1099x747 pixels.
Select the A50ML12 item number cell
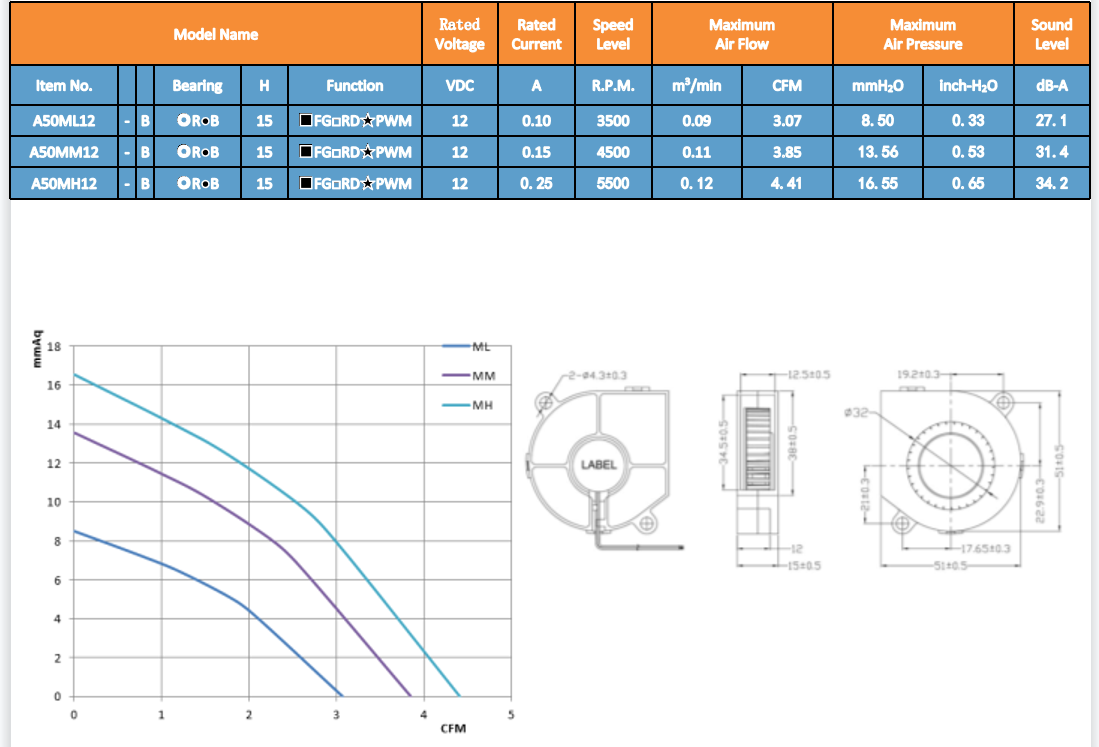click(x=64, y=122)
